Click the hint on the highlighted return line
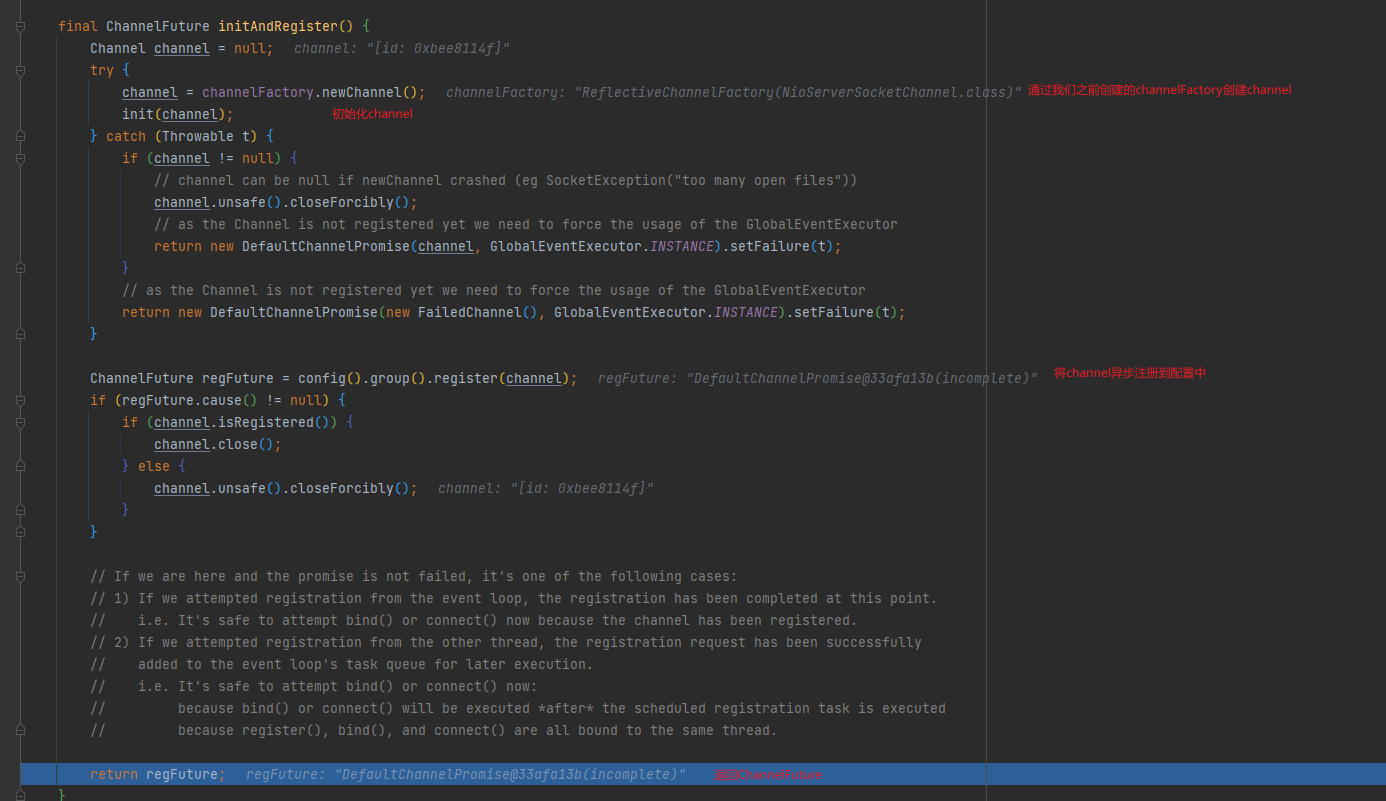The image size is (1386, 801). click(466, 775)
